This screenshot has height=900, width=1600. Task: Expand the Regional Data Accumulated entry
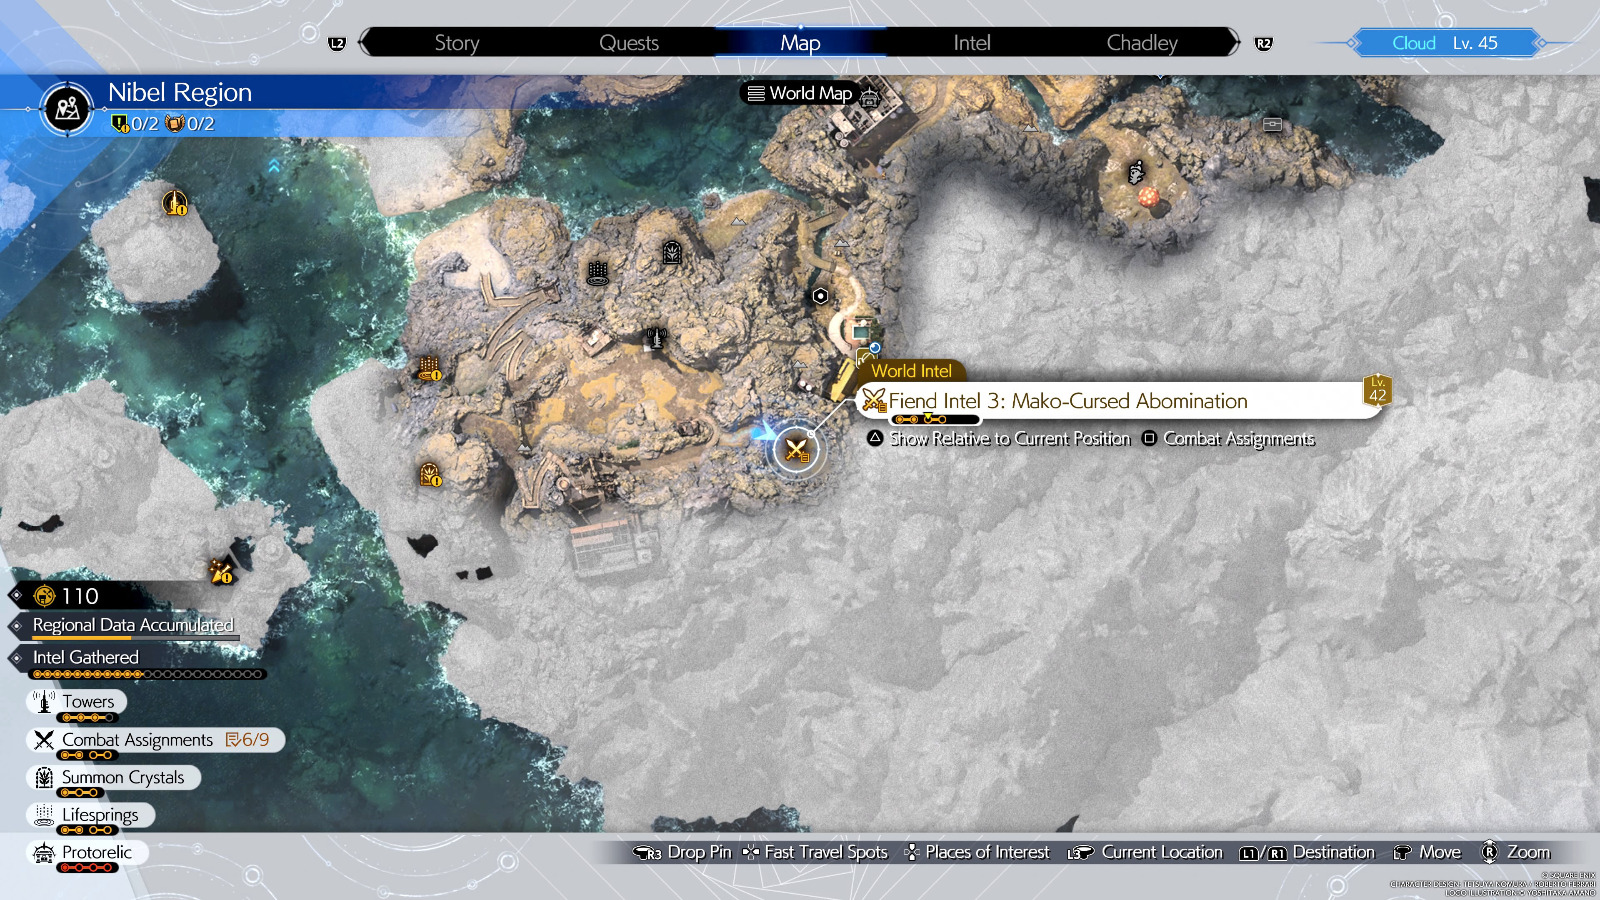pyautogui.click(x=132, y=625)
